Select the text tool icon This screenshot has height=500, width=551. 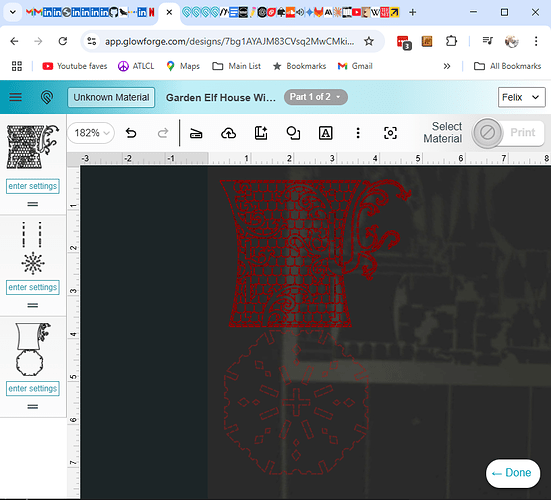tap(325, 133)
